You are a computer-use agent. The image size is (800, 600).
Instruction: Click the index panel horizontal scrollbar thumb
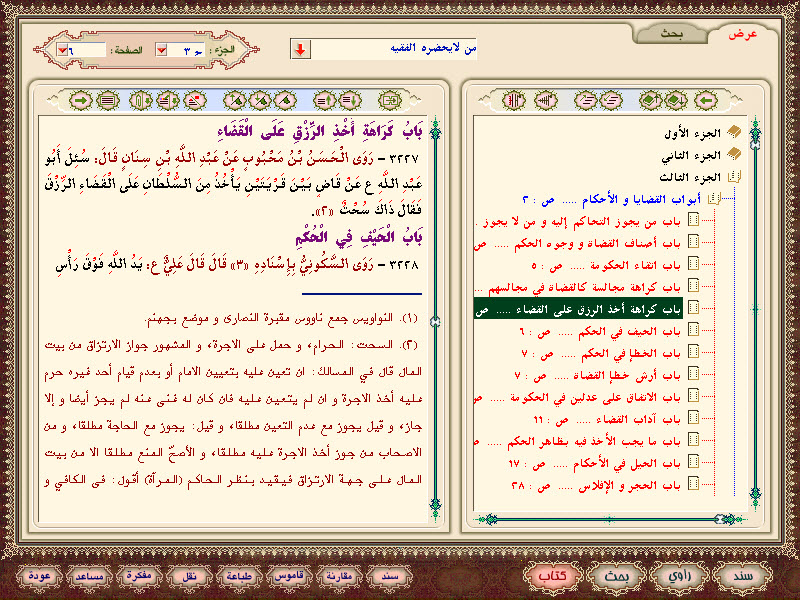[720, 519]
